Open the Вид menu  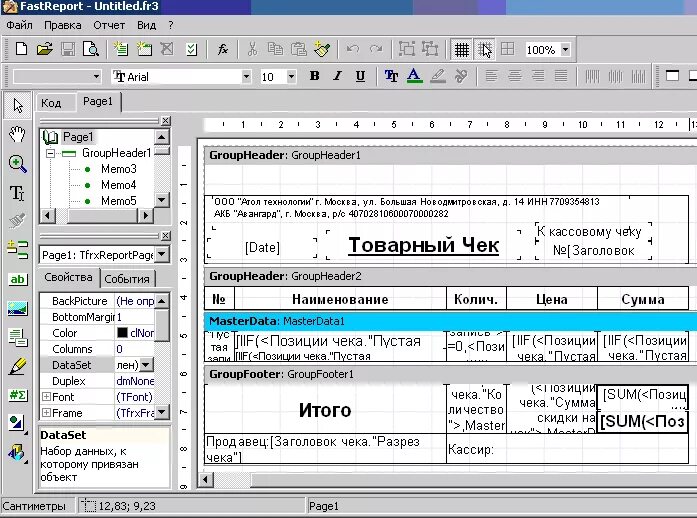click(146, 25)
